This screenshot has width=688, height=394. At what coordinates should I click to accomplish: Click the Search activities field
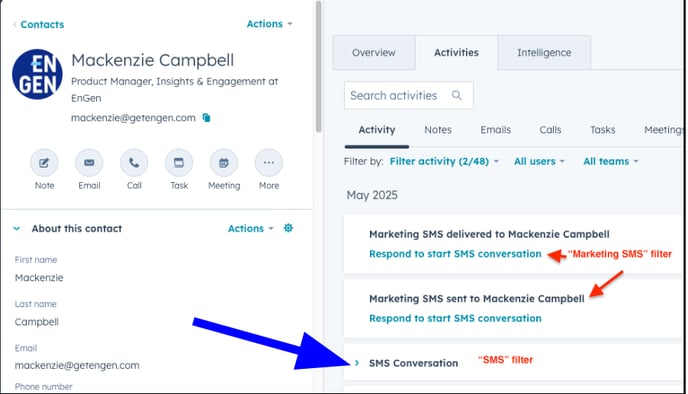tap(408, 95)
